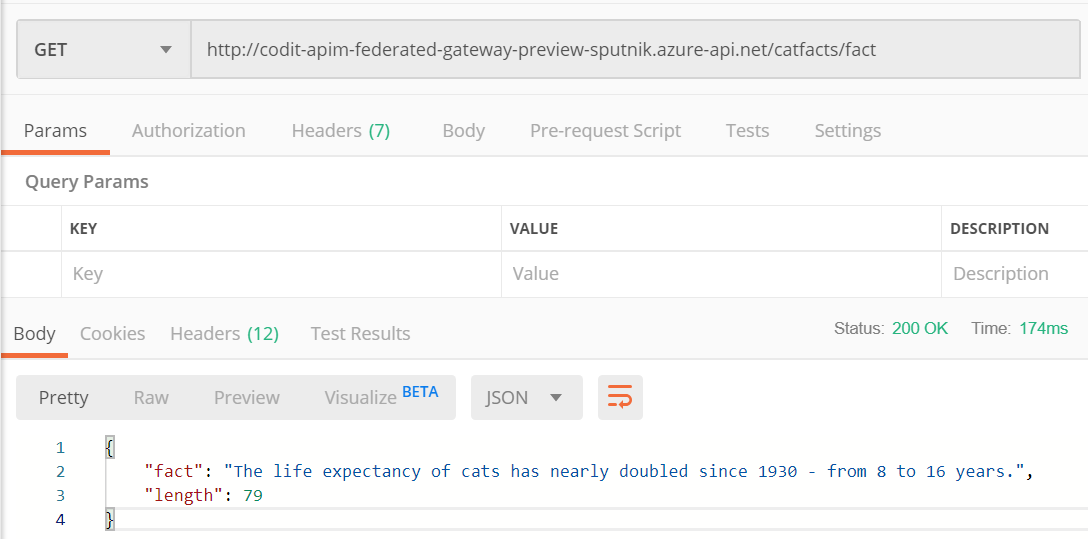Open the request Headers (7) tab
This screenshot has width=1088, height=539.
click(340, 131)
